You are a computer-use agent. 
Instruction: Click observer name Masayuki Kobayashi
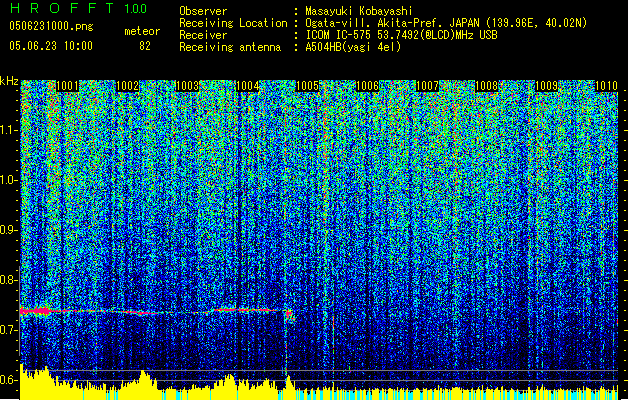click(359, 11)
